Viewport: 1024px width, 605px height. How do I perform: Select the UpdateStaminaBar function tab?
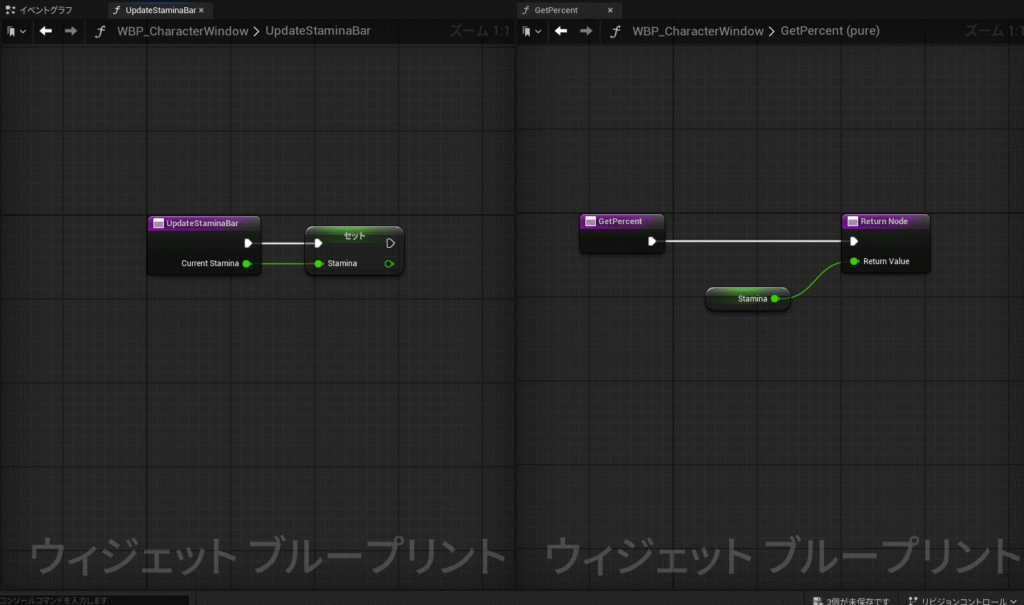pyautogui.click(x=160, y=10)
